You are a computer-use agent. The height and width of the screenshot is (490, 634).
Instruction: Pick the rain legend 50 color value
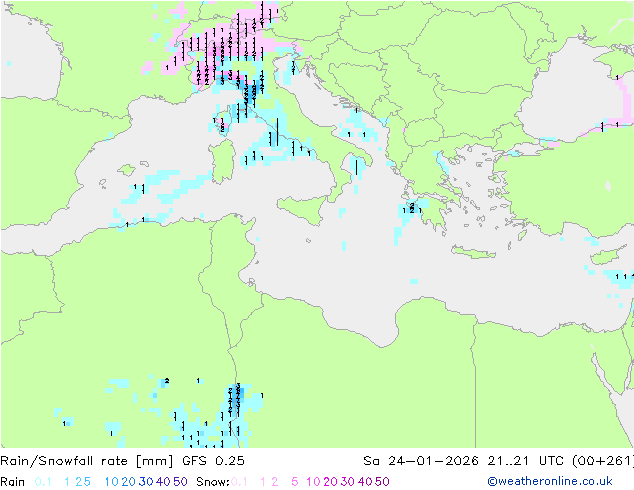(180, 482)
